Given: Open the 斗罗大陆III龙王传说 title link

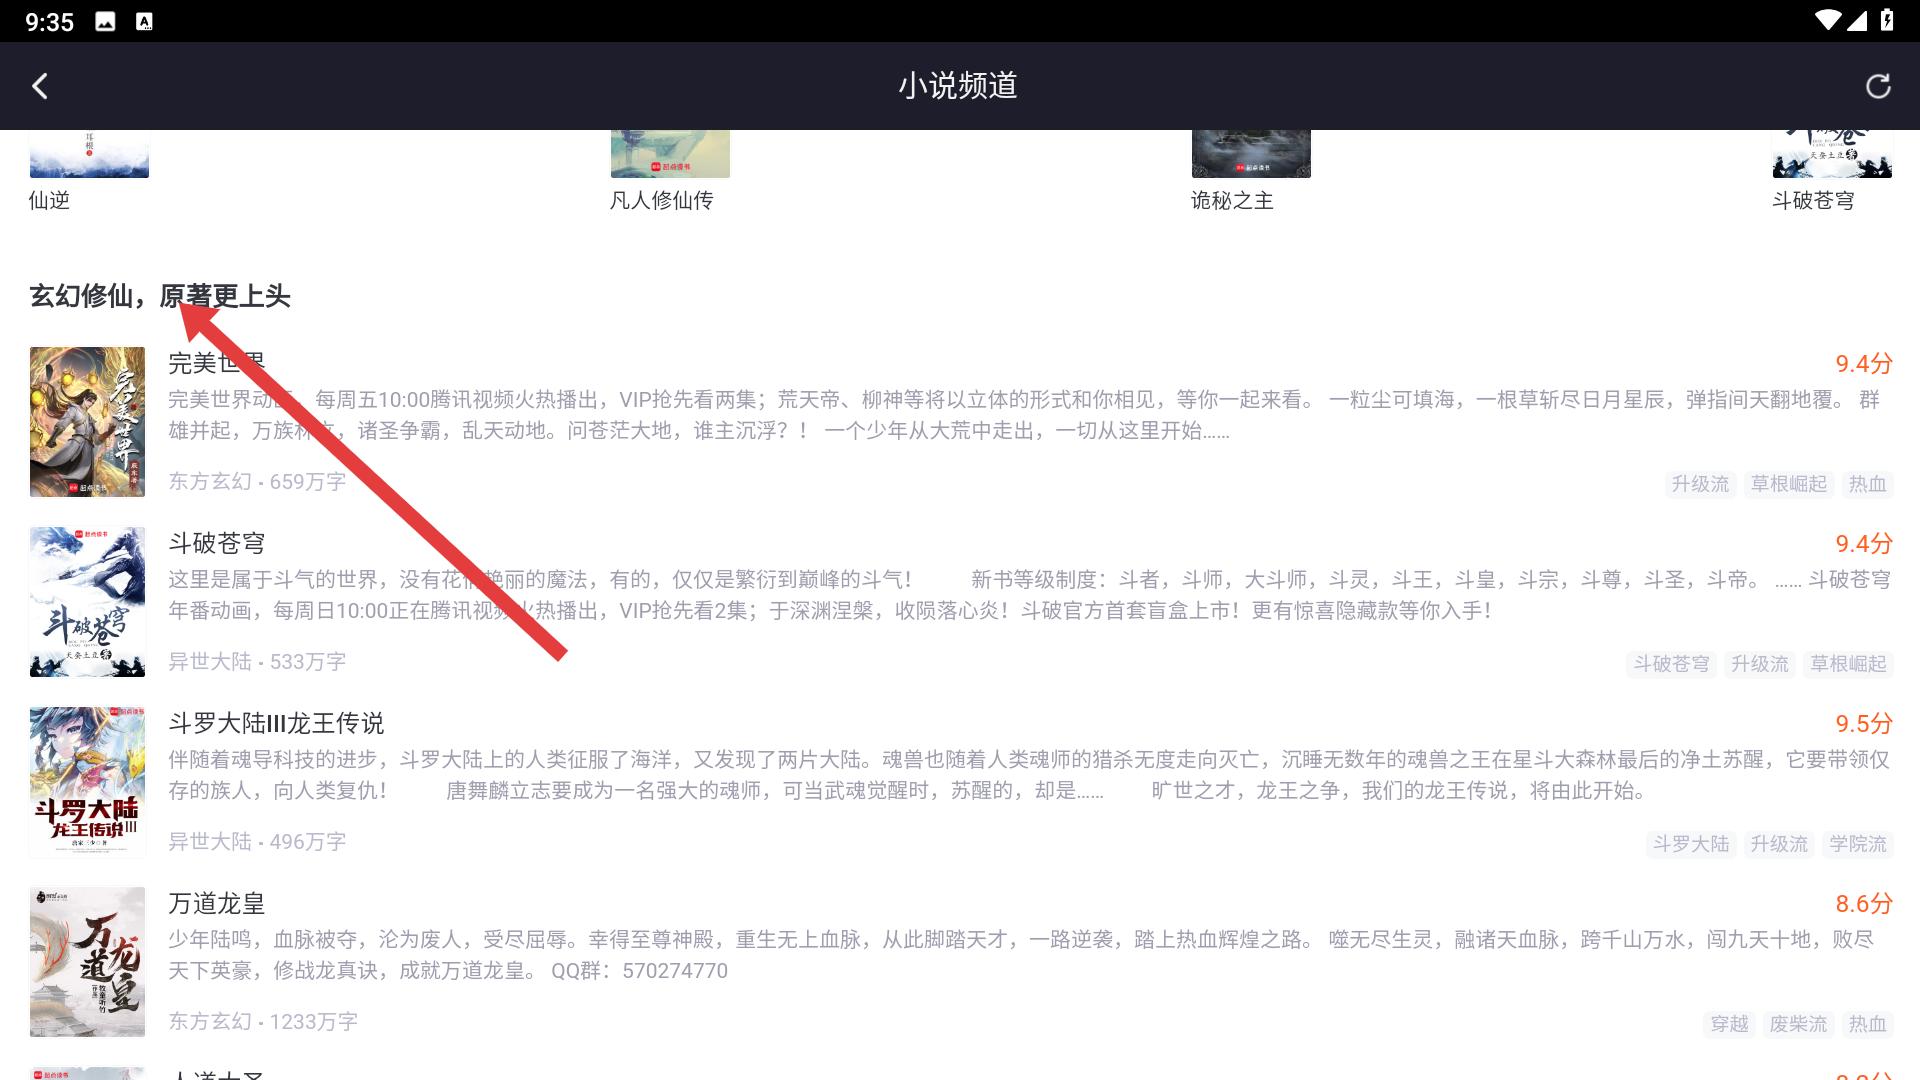Looking at the screenshot, I should coord(276,723).
